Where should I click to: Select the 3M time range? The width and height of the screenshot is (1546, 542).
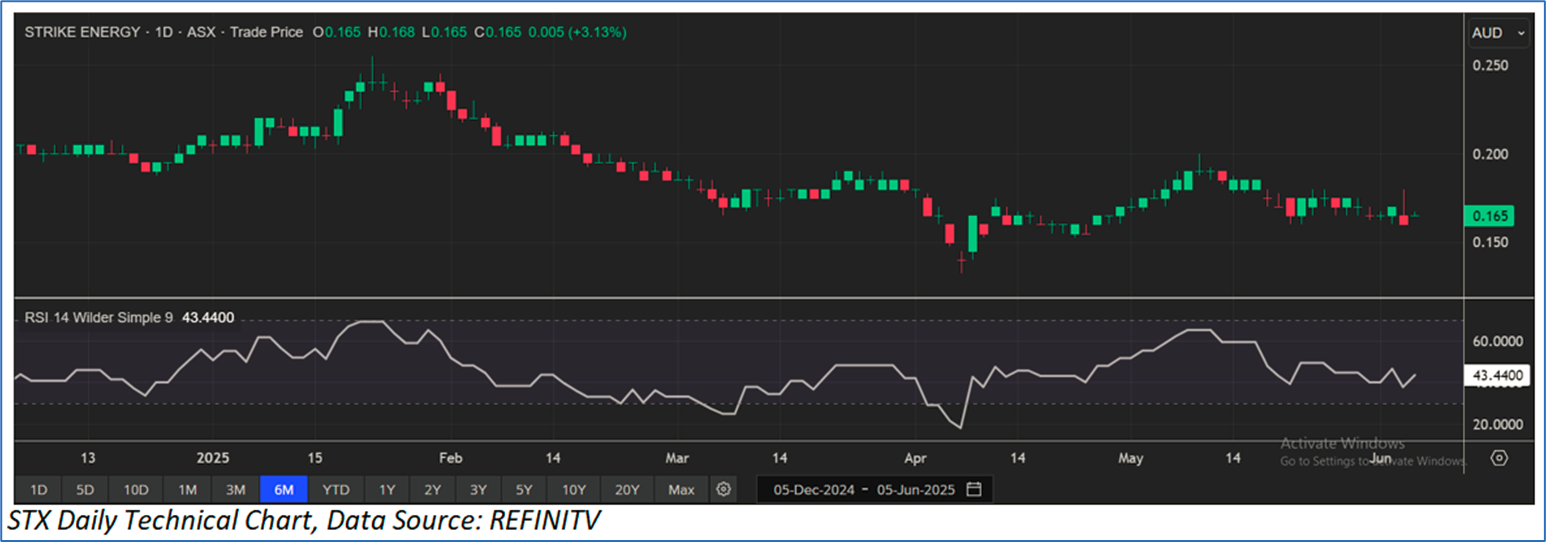click(235, 490)
